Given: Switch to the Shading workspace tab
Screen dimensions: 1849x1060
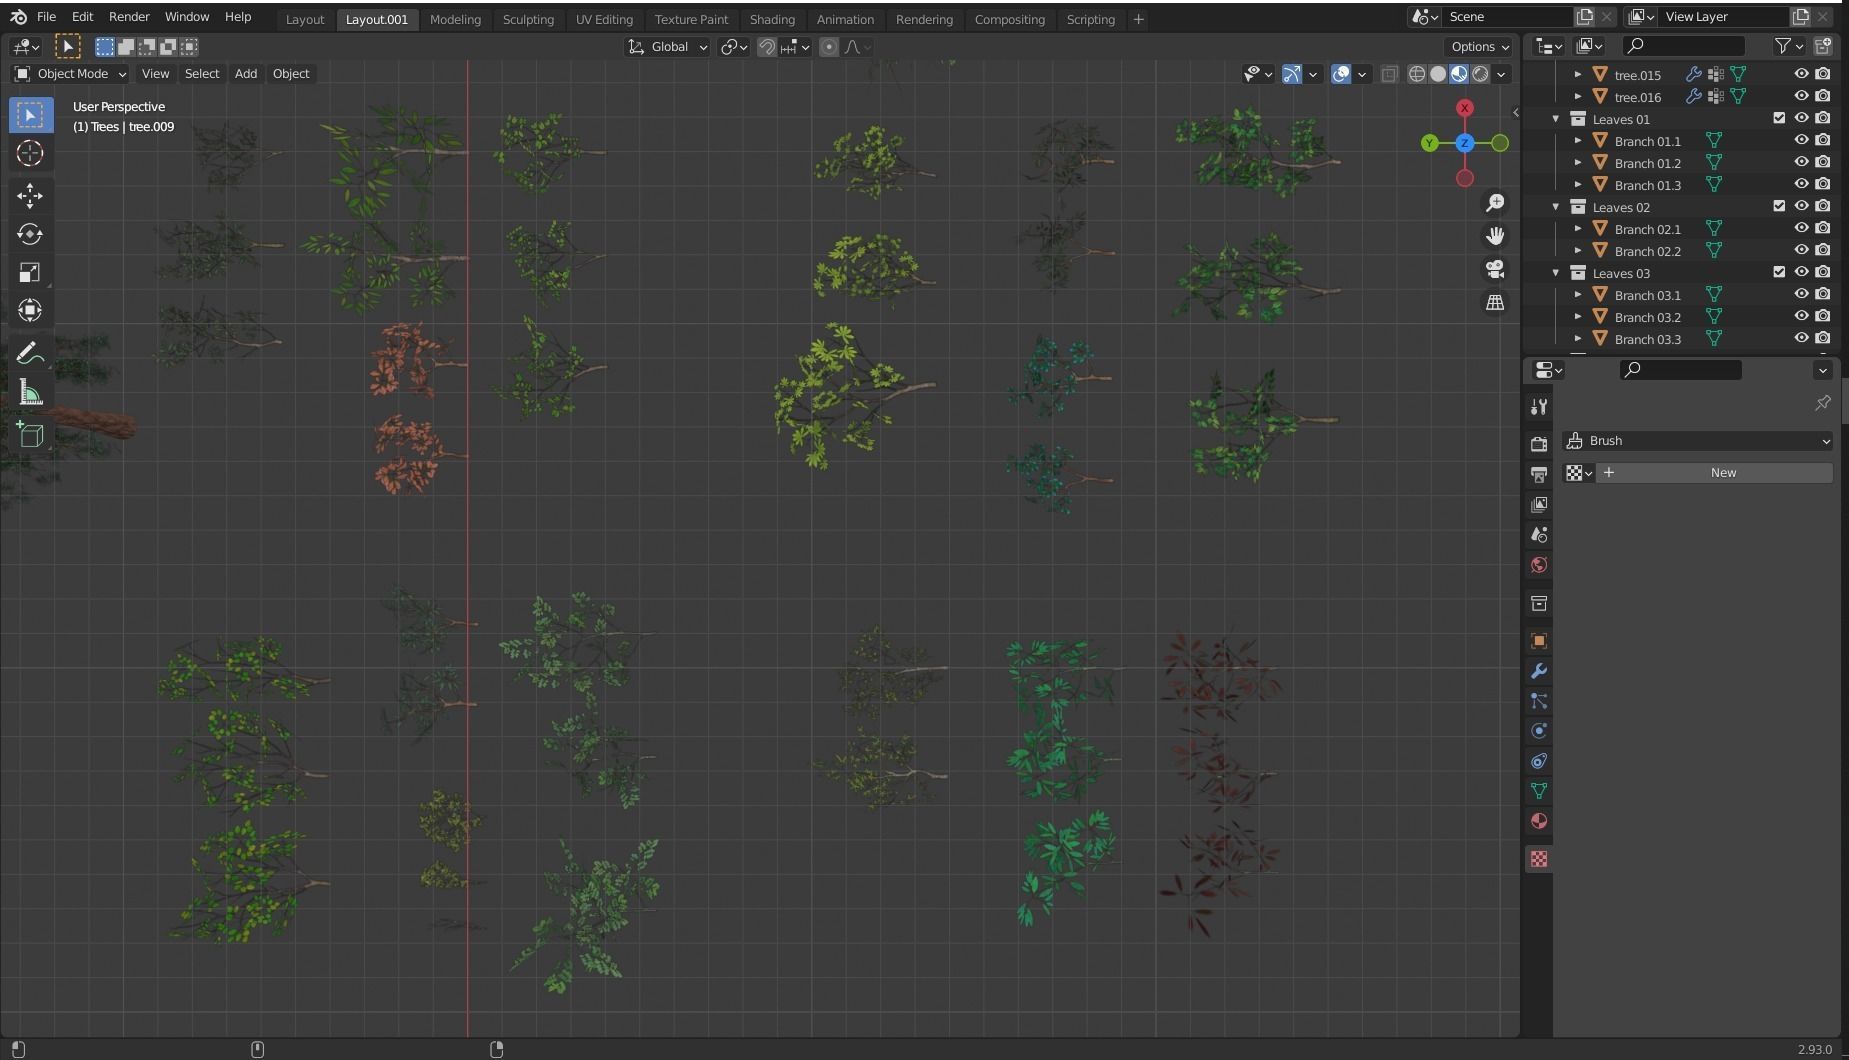Looking at the screenshot, I should (771, 18).
